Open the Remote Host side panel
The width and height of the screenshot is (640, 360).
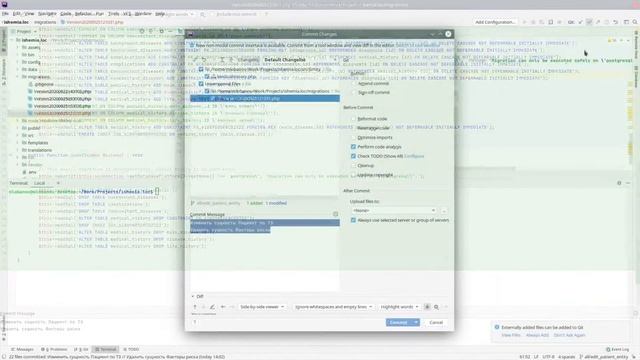click(x=636, y=44)
